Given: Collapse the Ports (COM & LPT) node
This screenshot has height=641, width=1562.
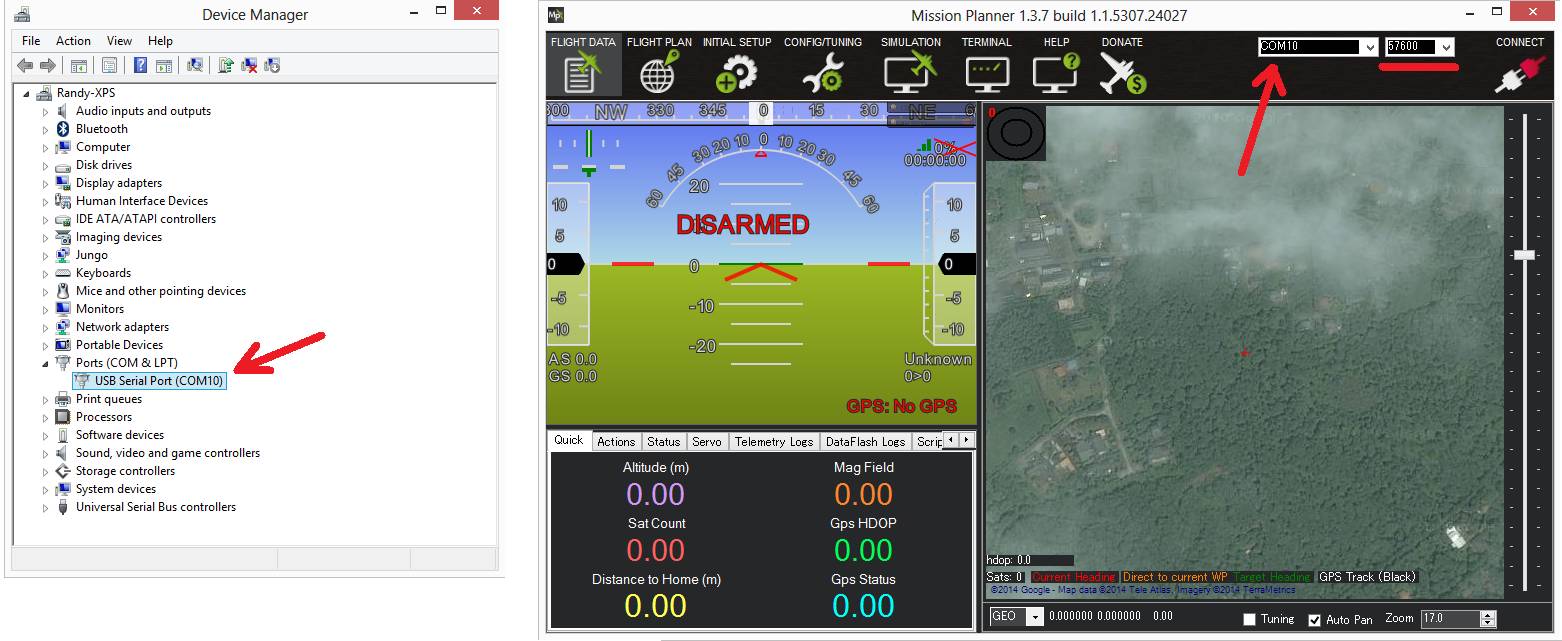Looking at the screenshot, I should coord(45,364).
